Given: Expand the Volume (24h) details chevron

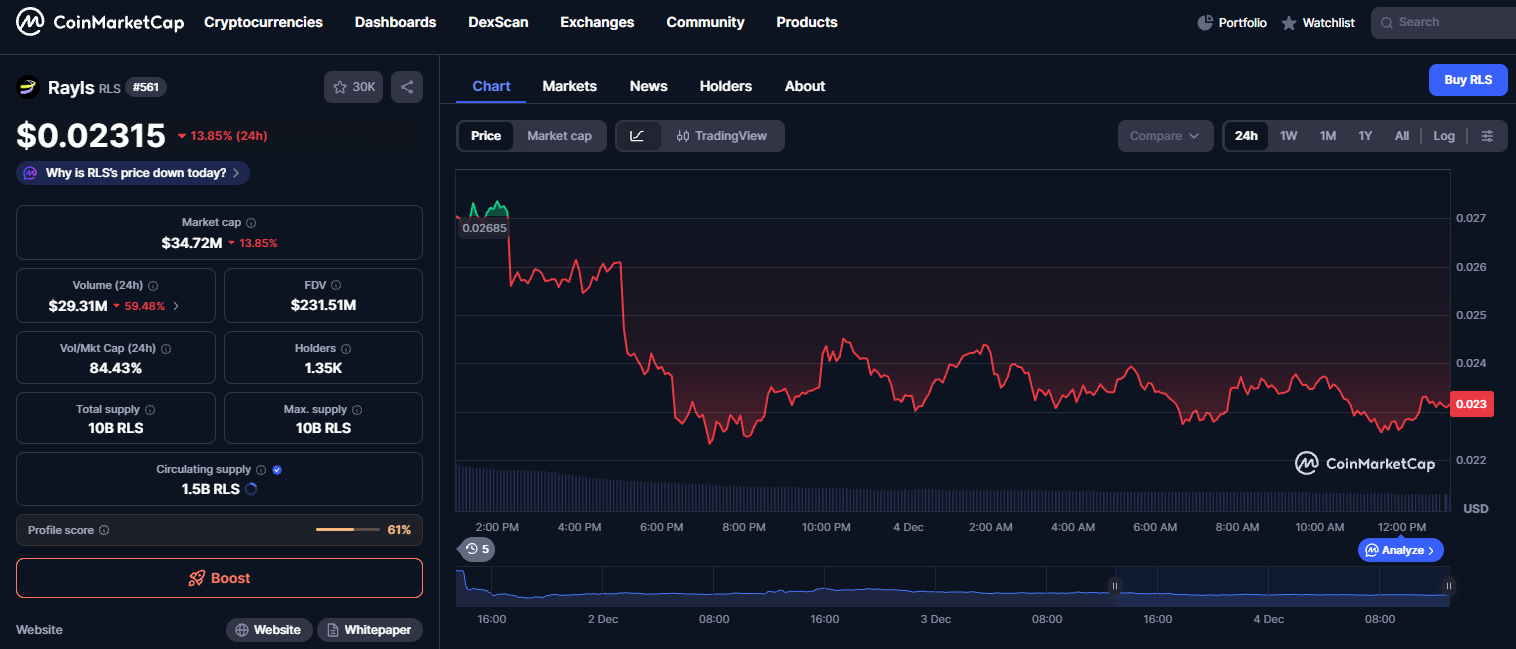Looking at the screenshot, I should point(177,306).
